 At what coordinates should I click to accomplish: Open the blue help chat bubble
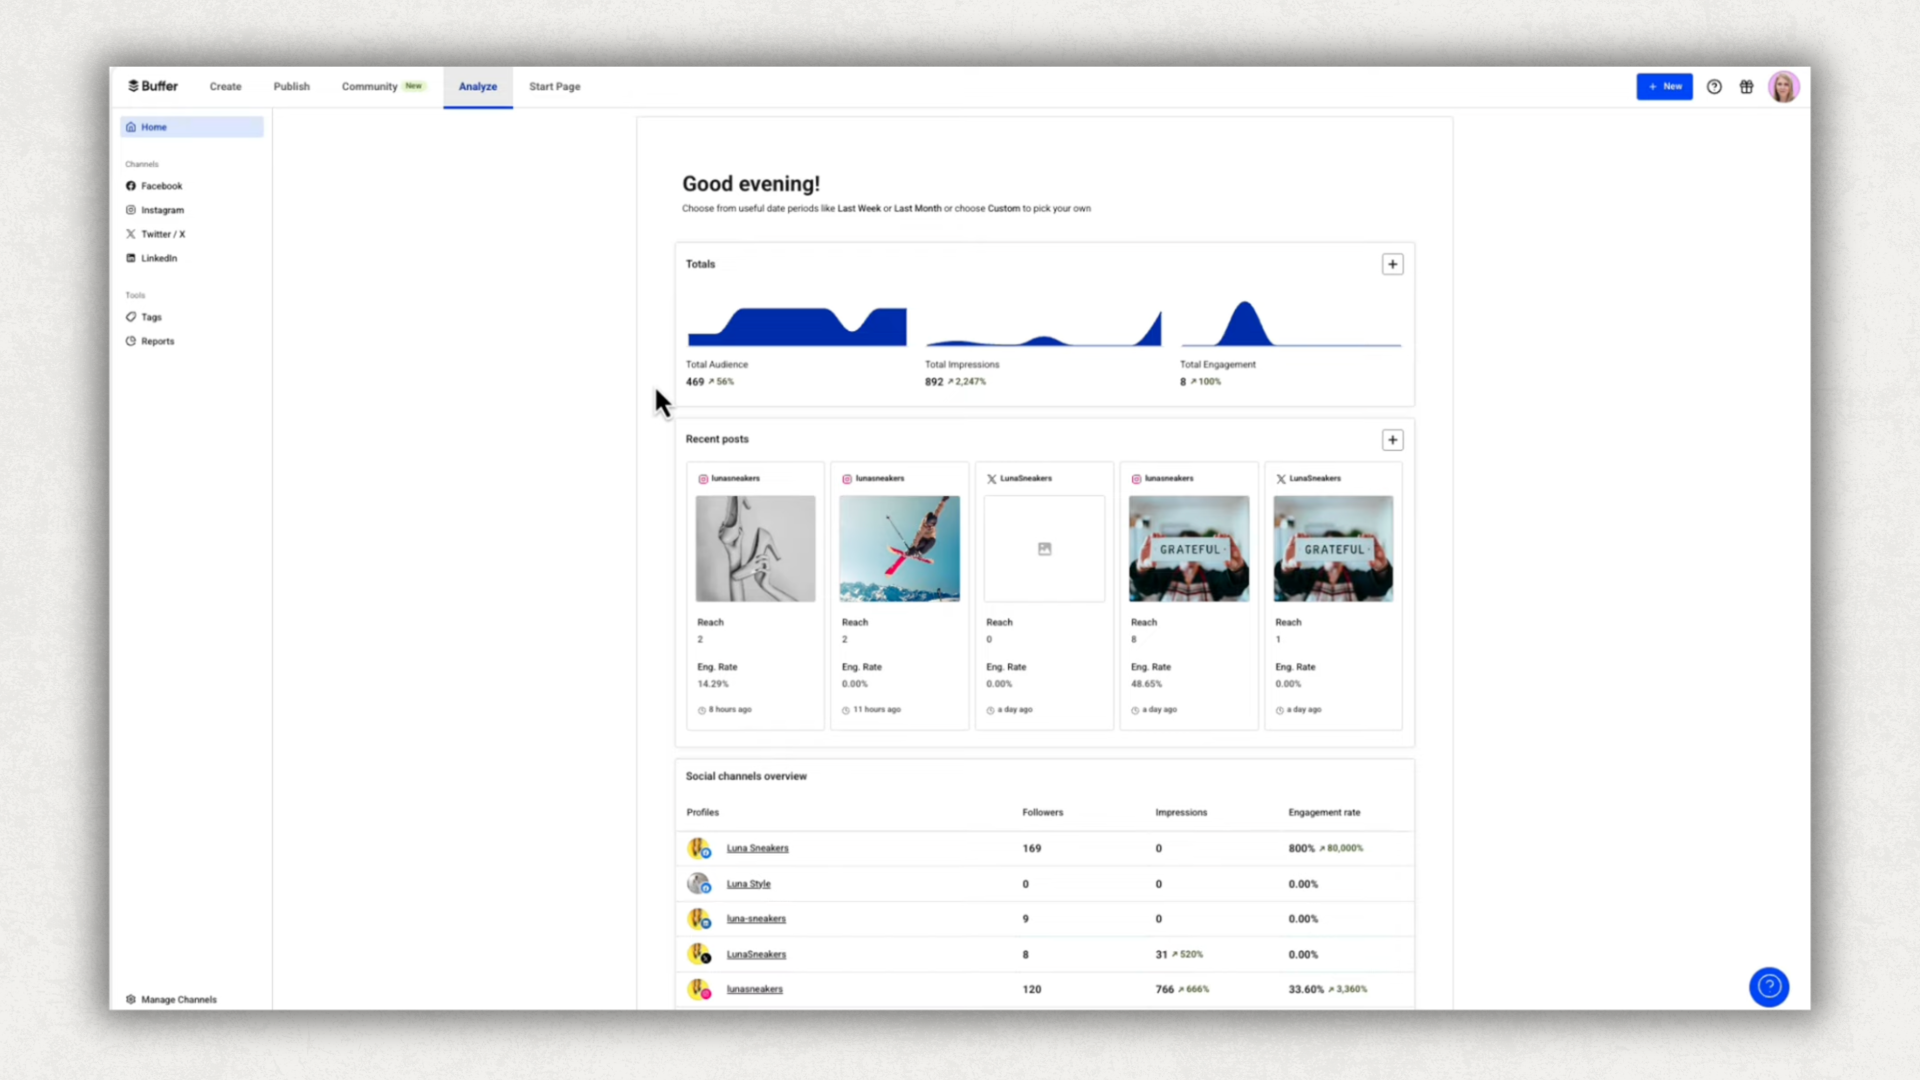[1768, 987]
